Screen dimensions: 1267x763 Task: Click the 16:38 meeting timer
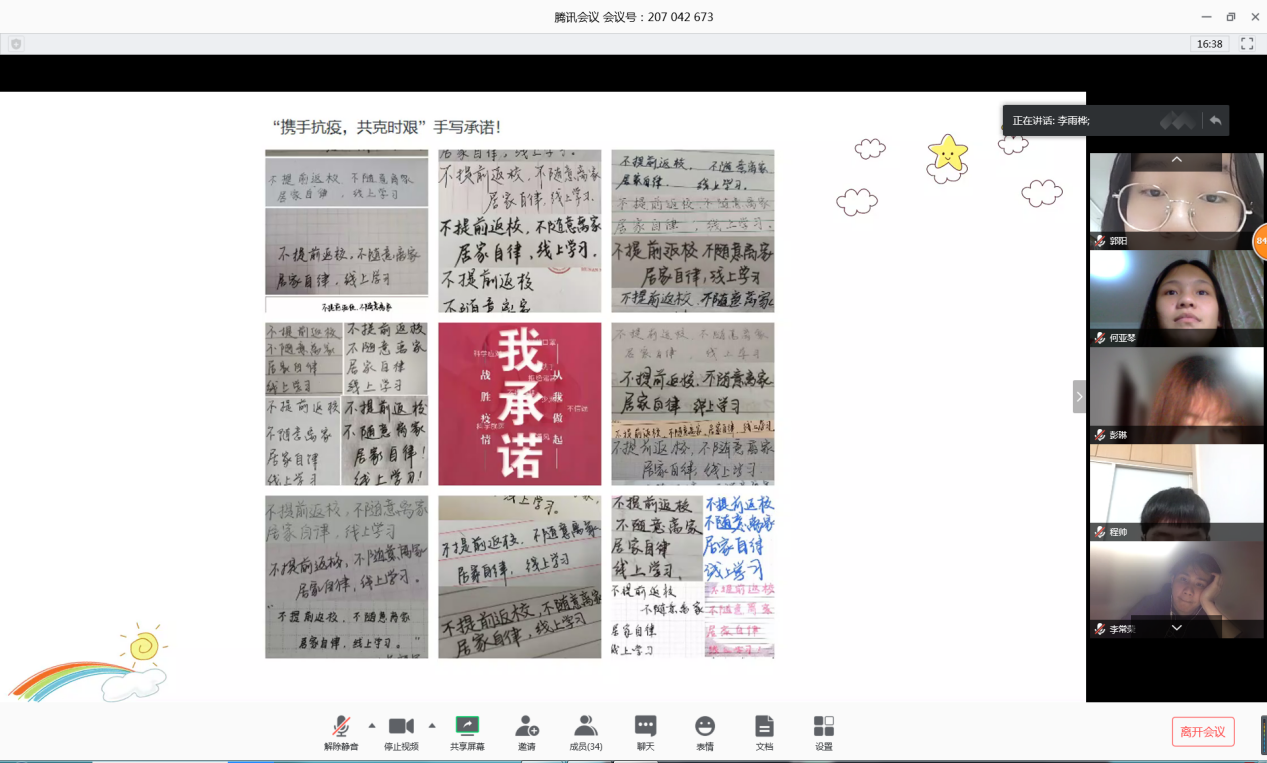click(1209, 44)
